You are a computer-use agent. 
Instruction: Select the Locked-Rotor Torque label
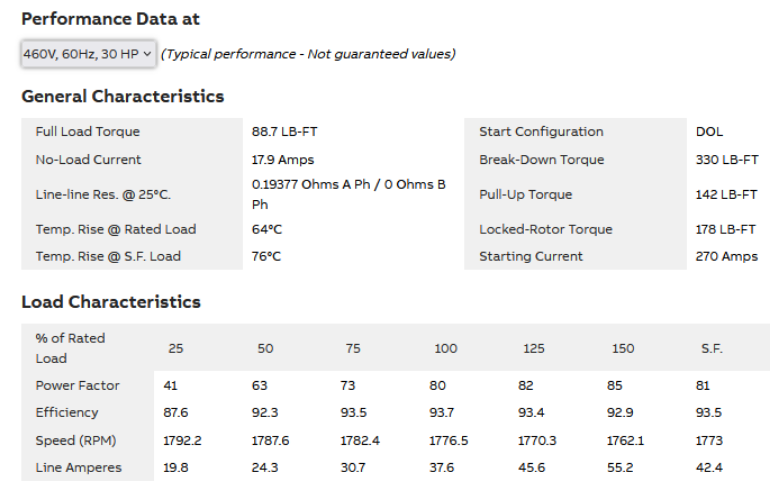tap(545, 229)
